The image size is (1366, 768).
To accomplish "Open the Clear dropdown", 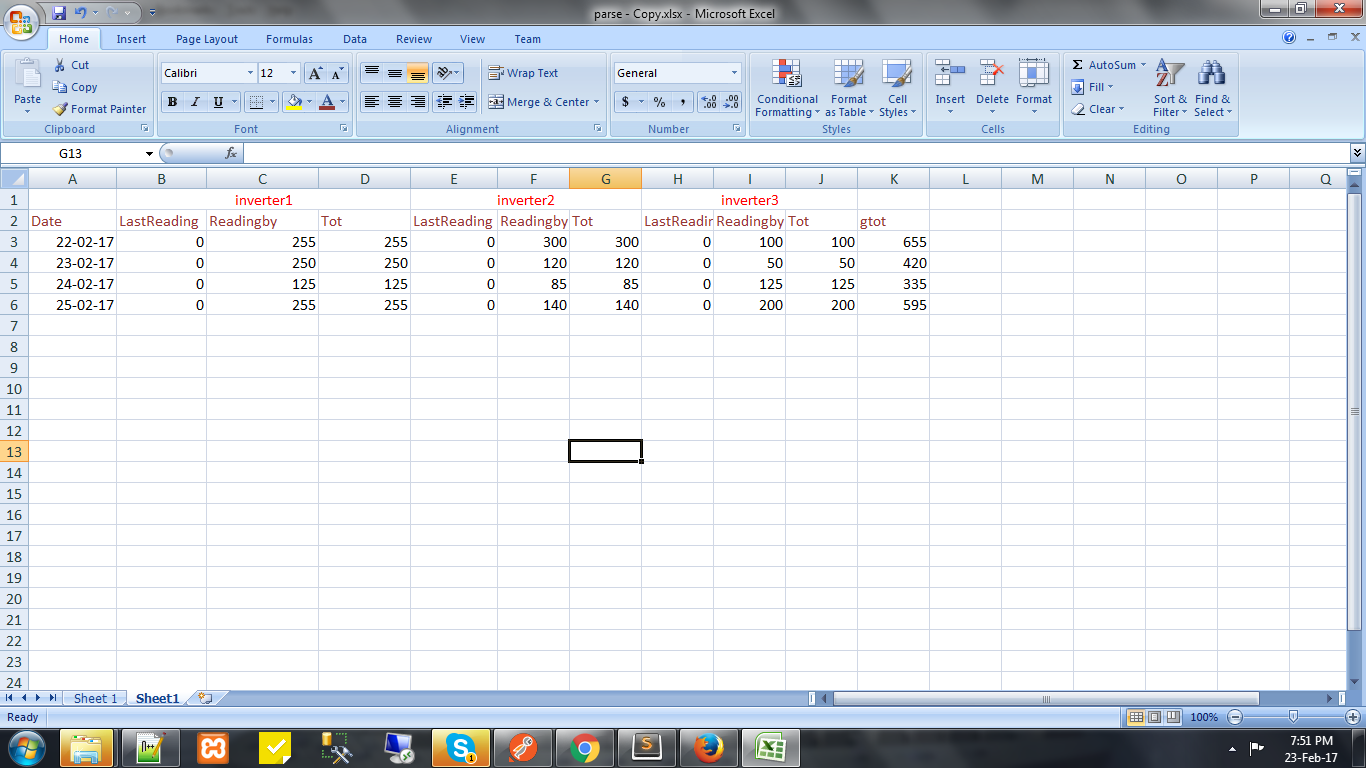I will click(1097, 109).
